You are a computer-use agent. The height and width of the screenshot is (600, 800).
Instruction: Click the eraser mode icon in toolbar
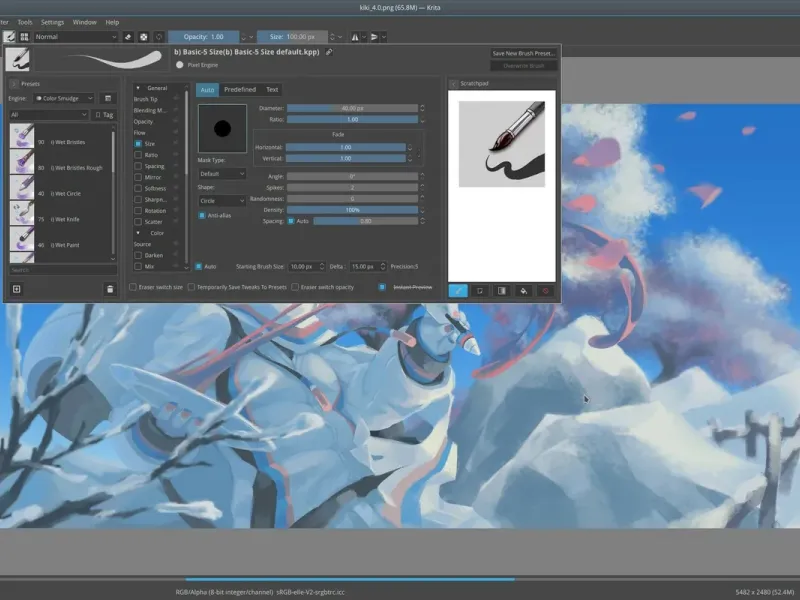pos(128,37)
